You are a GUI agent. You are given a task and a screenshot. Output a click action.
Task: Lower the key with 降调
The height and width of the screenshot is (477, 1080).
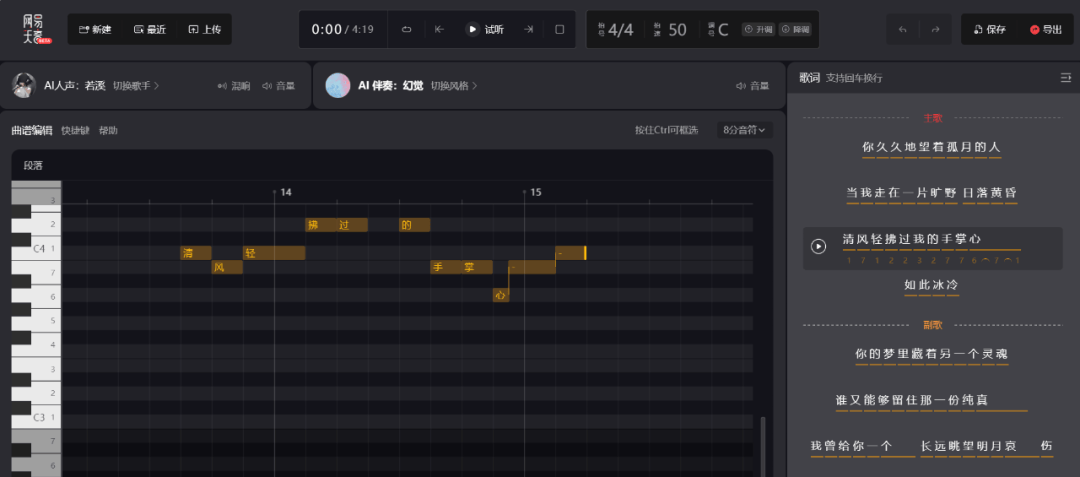[796, 30]
